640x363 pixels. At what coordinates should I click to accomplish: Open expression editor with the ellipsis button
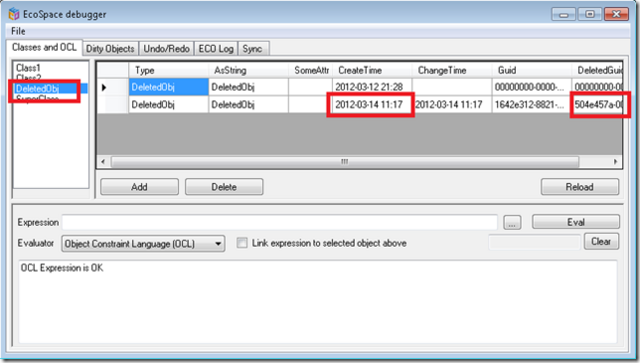point(512,223)
